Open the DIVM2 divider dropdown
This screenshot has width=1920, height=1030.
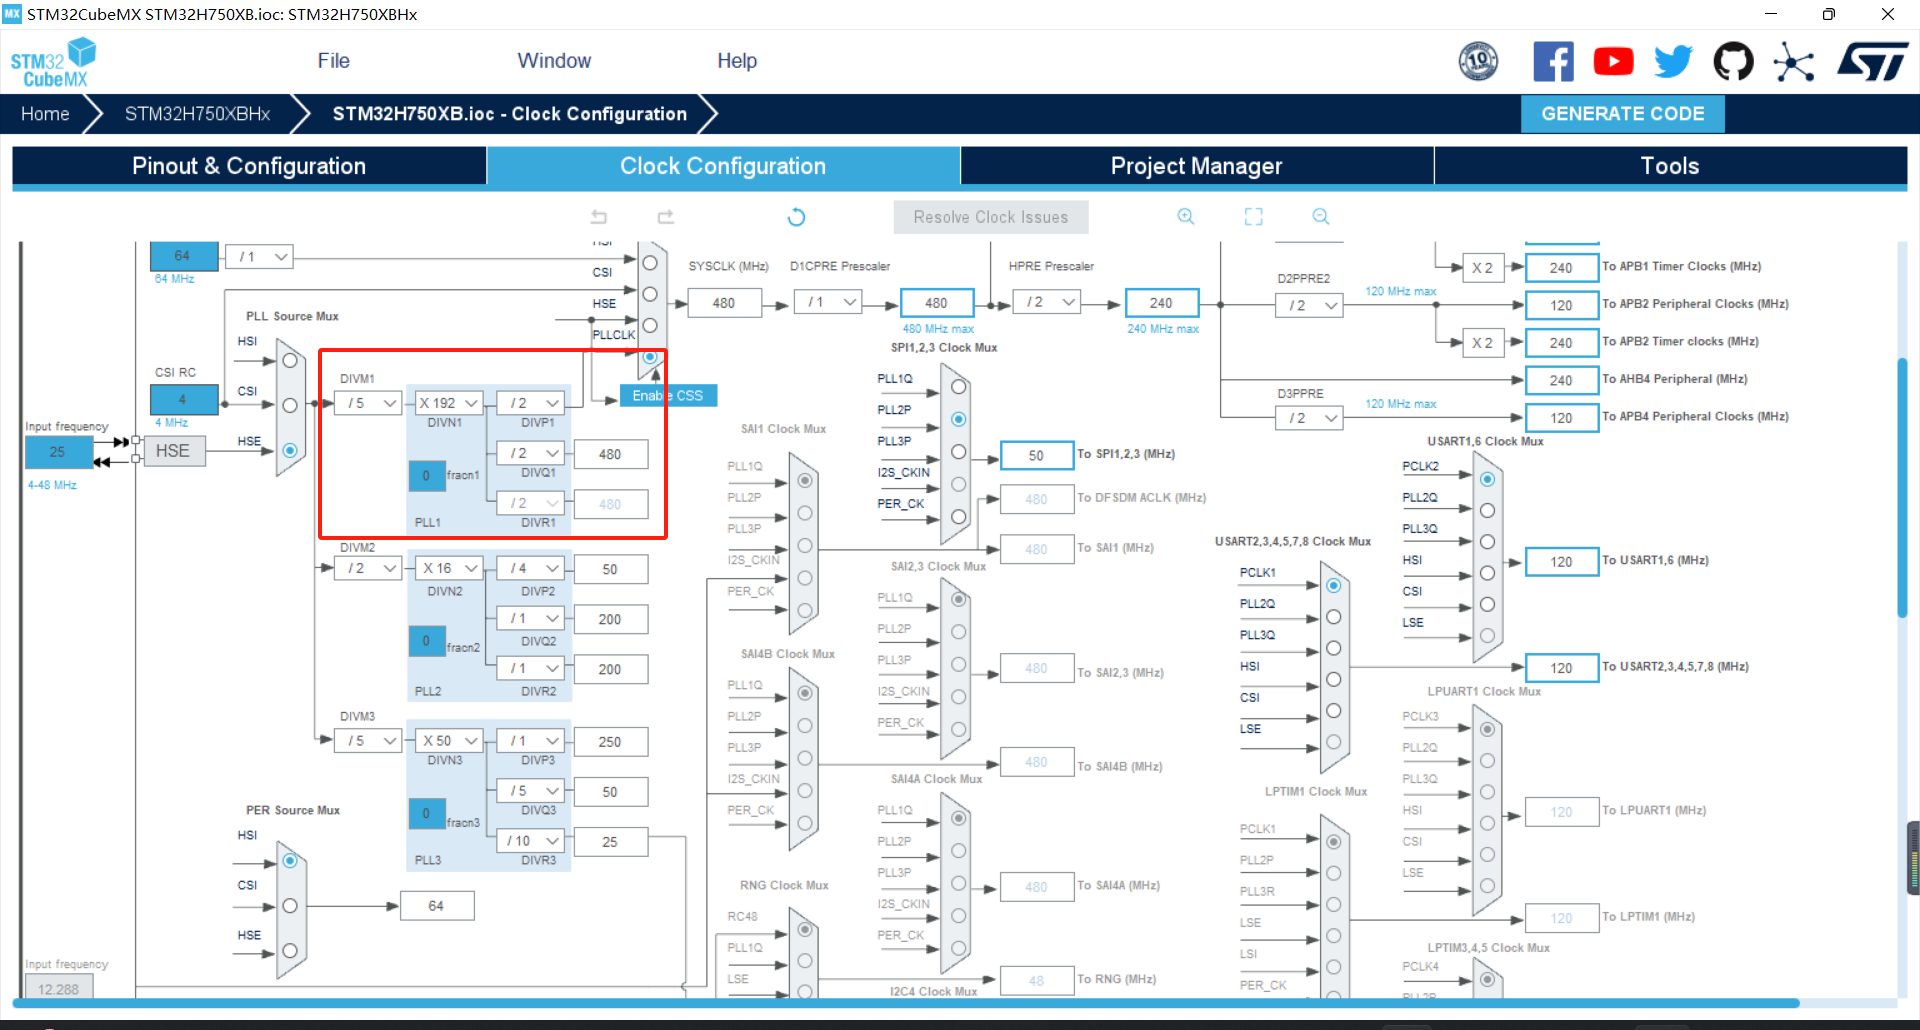[x=368, y=568]
